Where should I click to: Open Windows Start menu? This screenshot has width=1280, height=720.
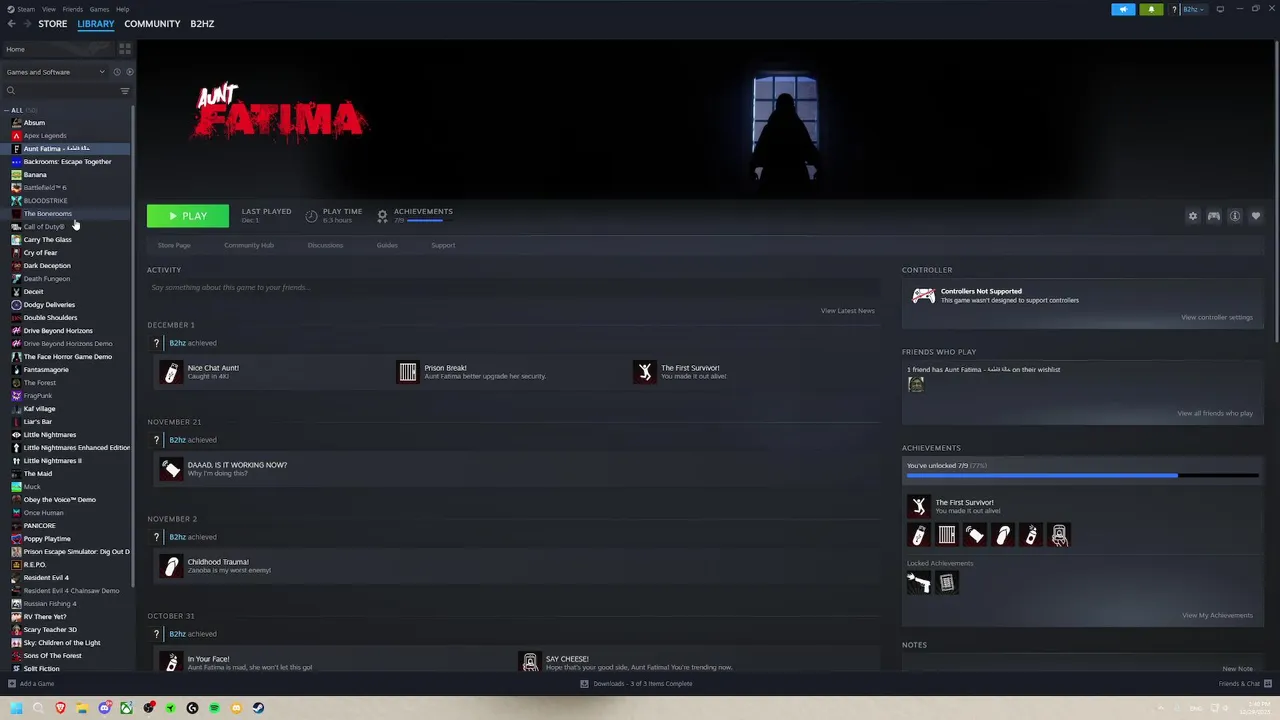(x=16, y=708)
